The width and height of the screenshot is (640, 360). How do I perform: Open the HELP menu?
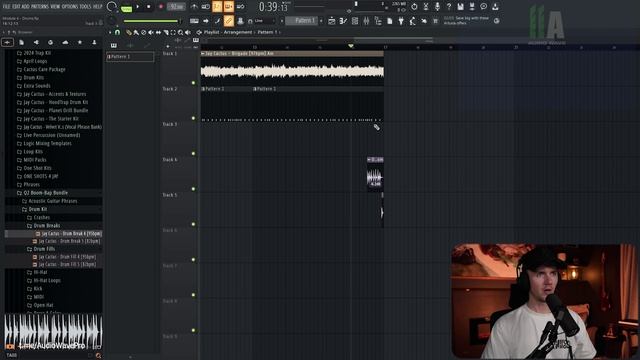coord(98,7)
